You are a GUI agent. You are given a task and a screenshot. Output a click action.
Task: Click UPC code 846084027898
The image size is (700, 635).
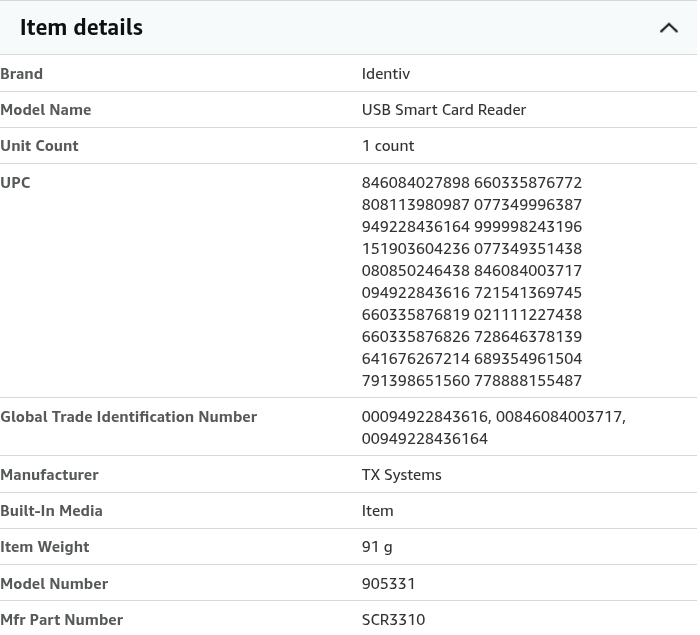[416, 183]
